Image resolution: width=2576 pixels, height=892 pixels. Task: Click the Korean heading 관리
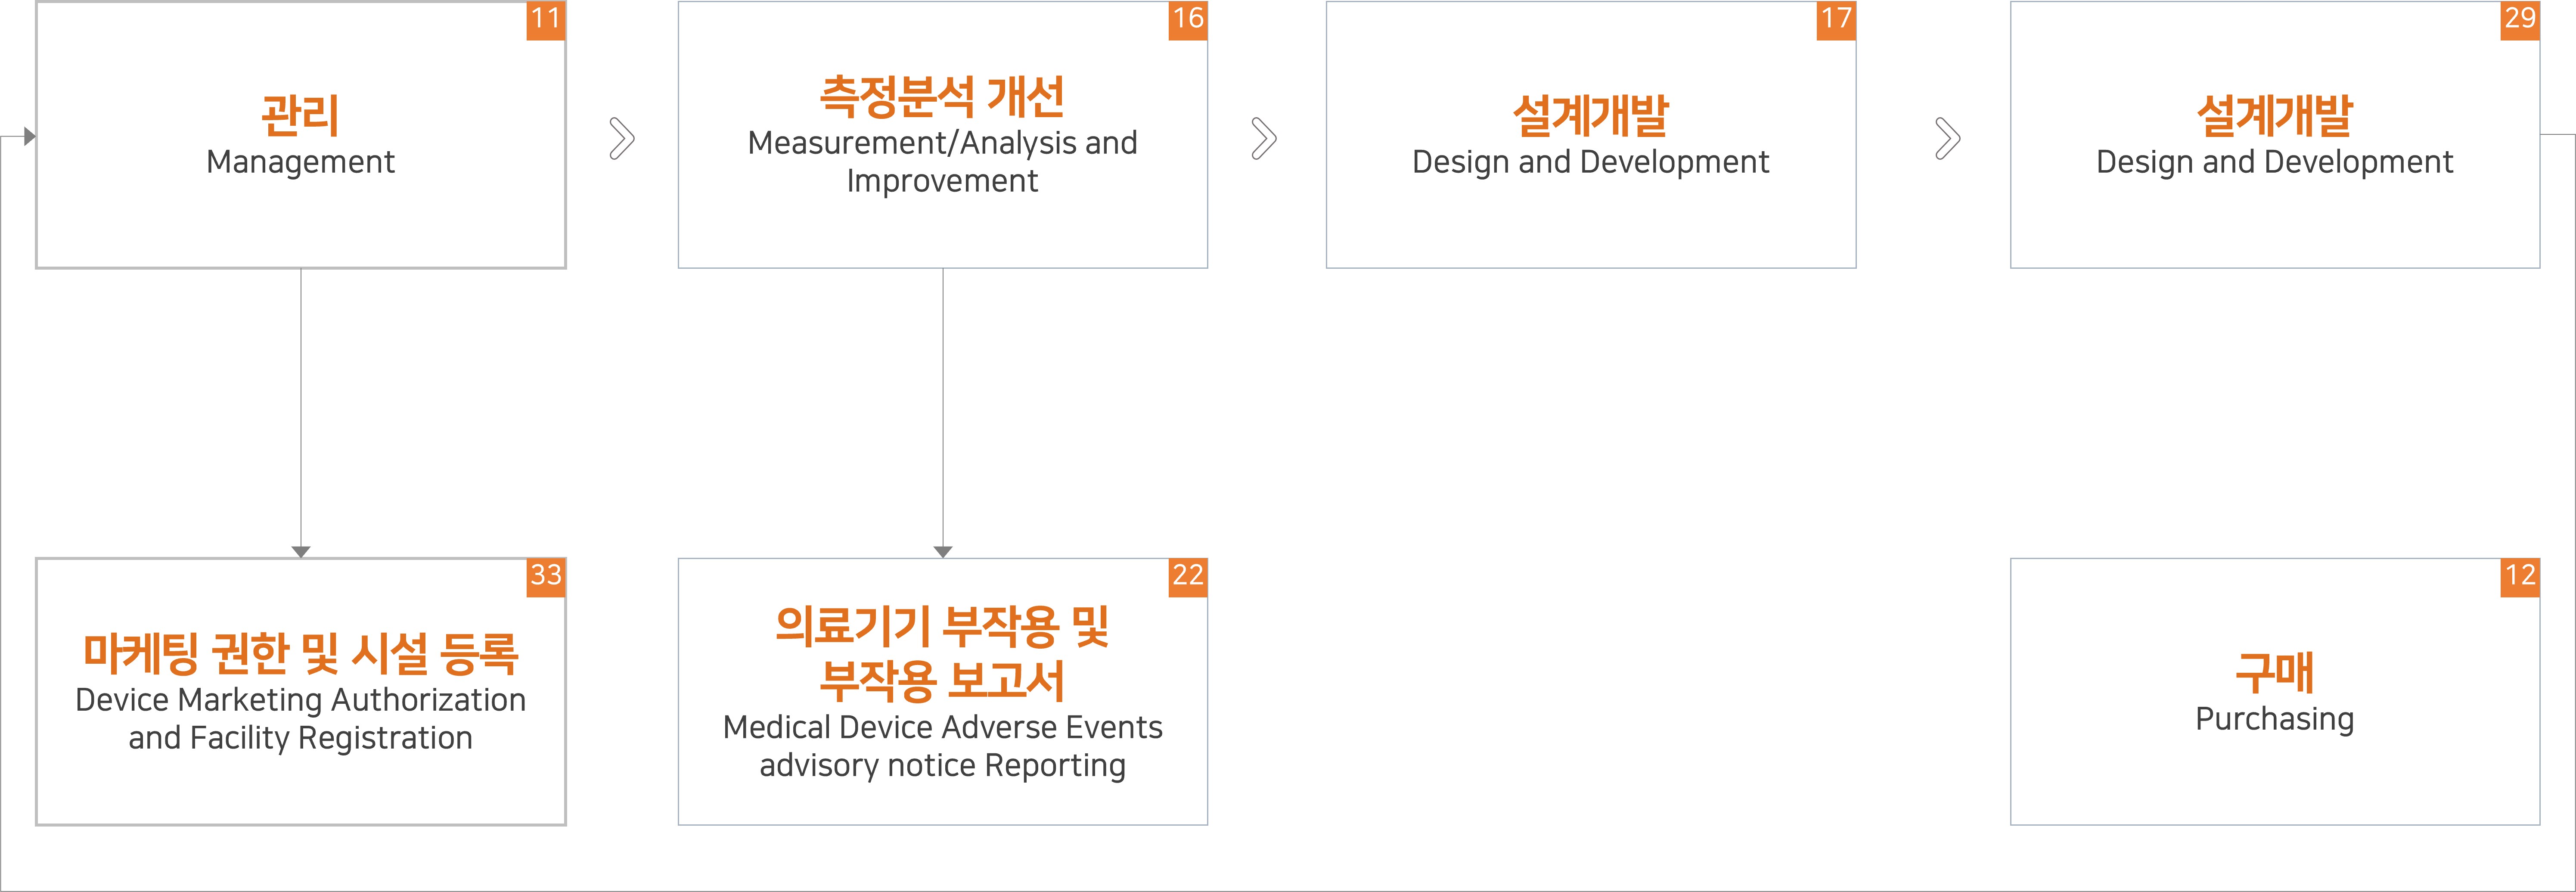click(300, 115)
